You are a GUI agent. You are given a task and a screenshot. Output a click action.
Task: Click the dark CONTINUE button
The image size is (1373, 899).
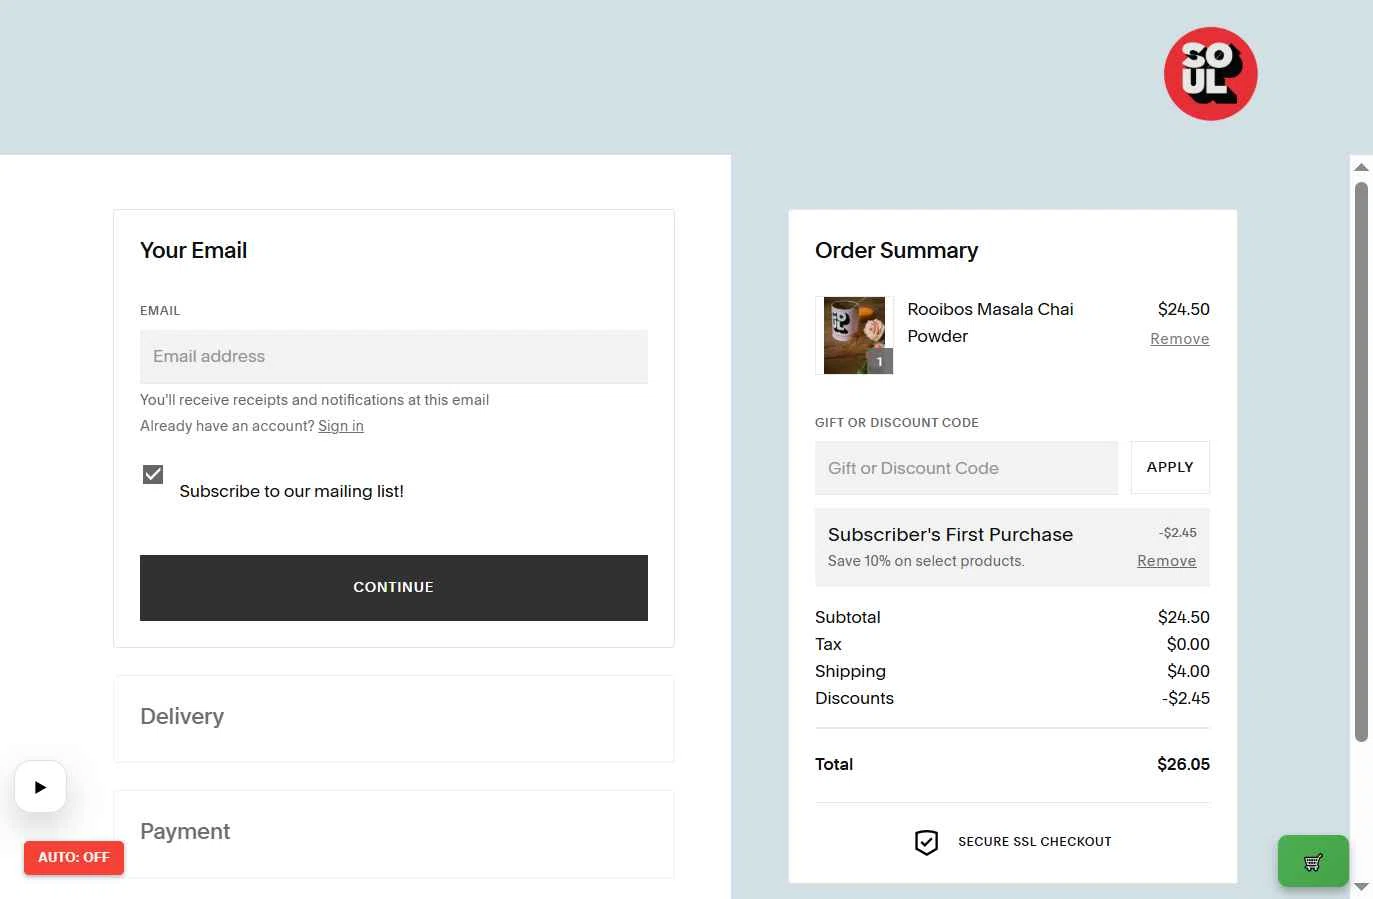394,588
